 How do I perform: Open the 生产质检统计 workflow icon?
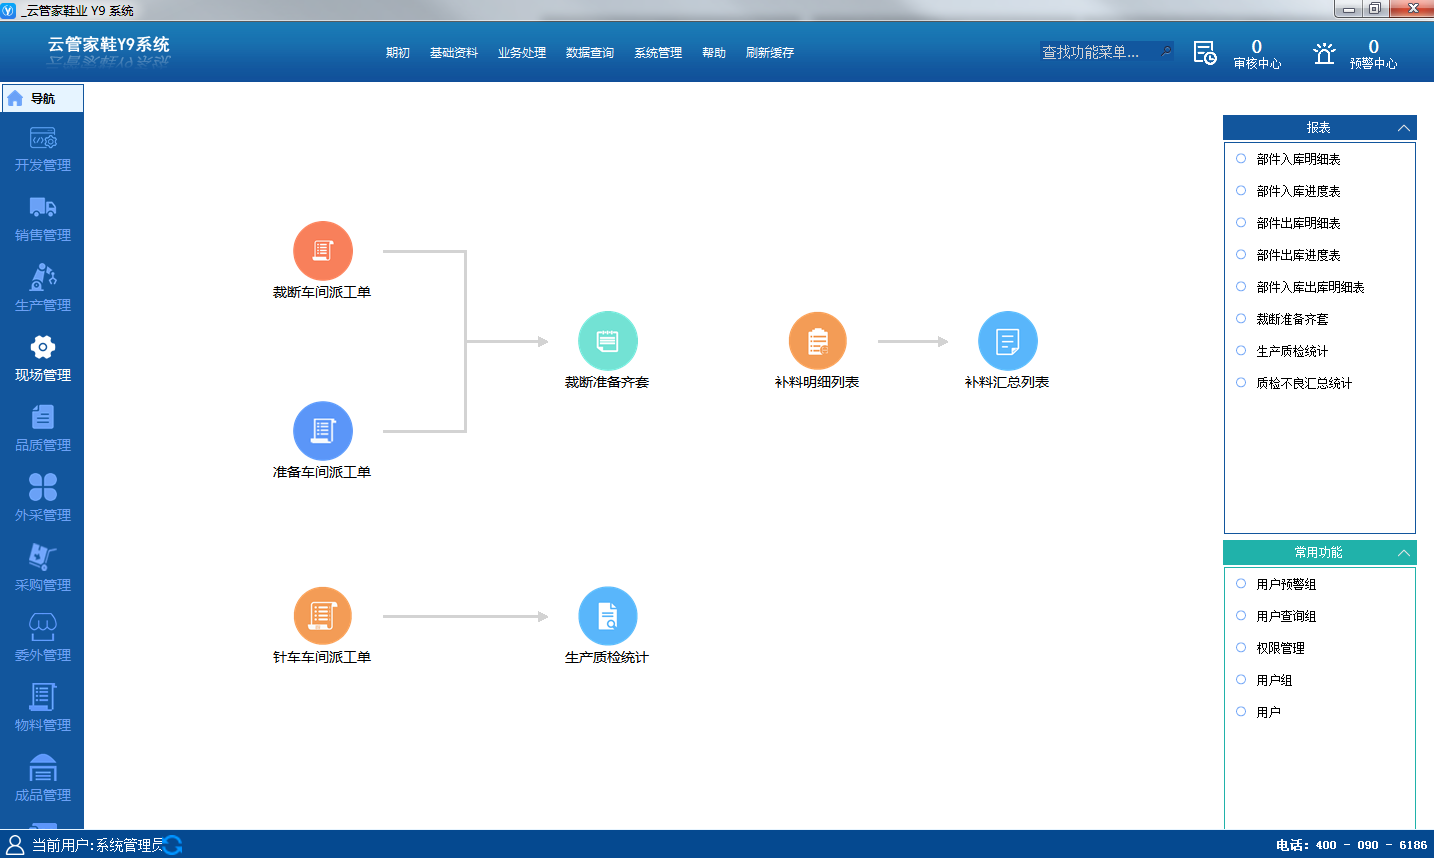pos(607,616)
